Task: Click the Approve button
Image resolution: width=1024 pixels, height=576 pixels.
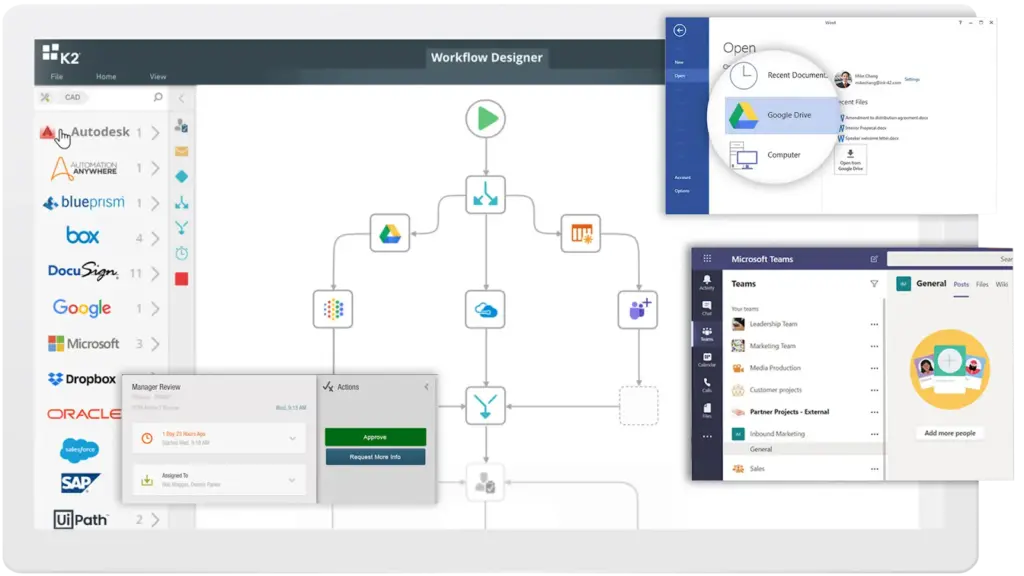Action: pos(375,437)
